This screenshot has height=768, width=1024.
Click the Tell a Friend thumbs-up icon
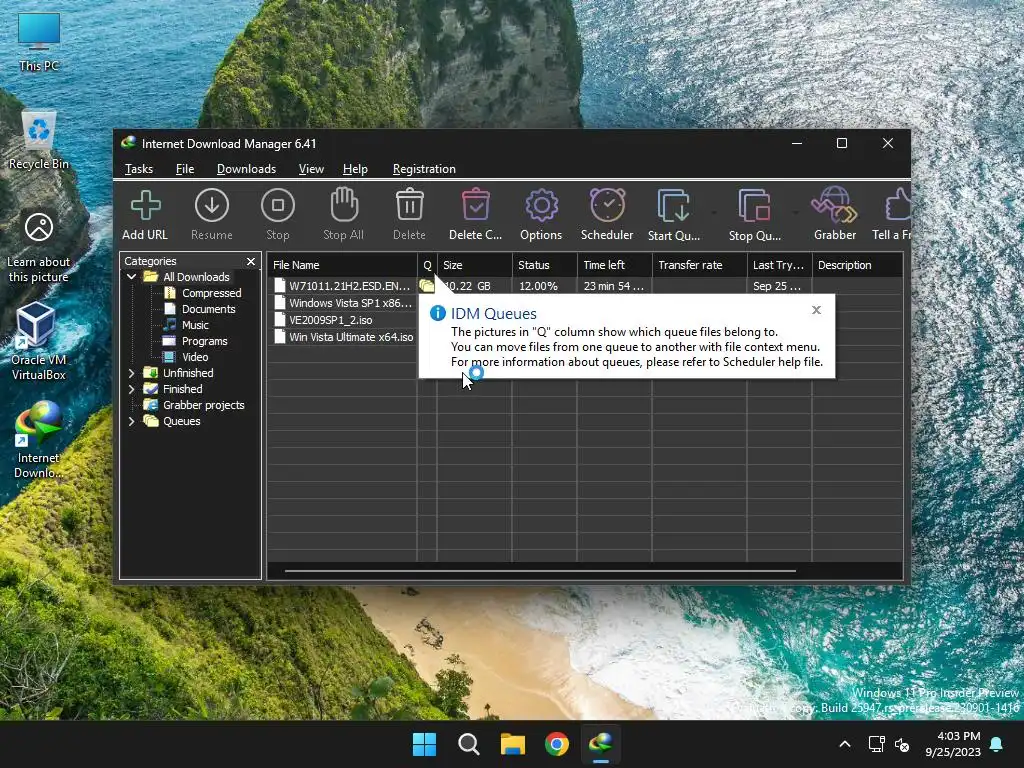[898, 205]
